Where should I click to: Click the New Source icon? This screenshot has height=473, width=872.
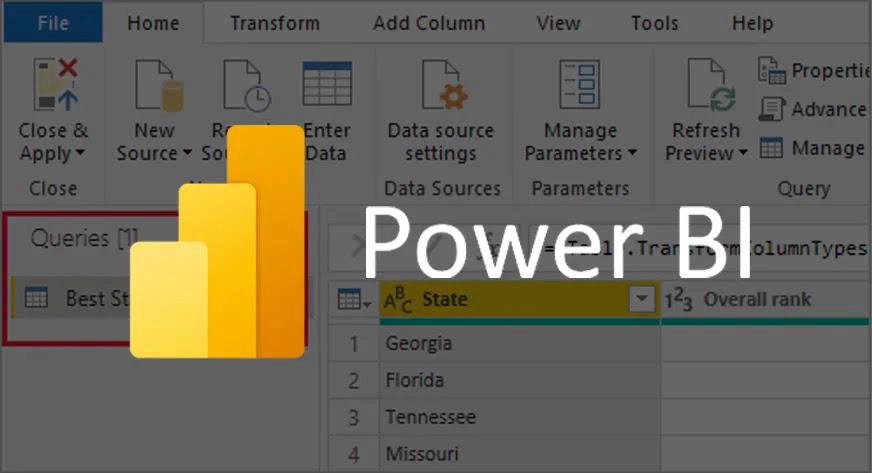point(154,84)
